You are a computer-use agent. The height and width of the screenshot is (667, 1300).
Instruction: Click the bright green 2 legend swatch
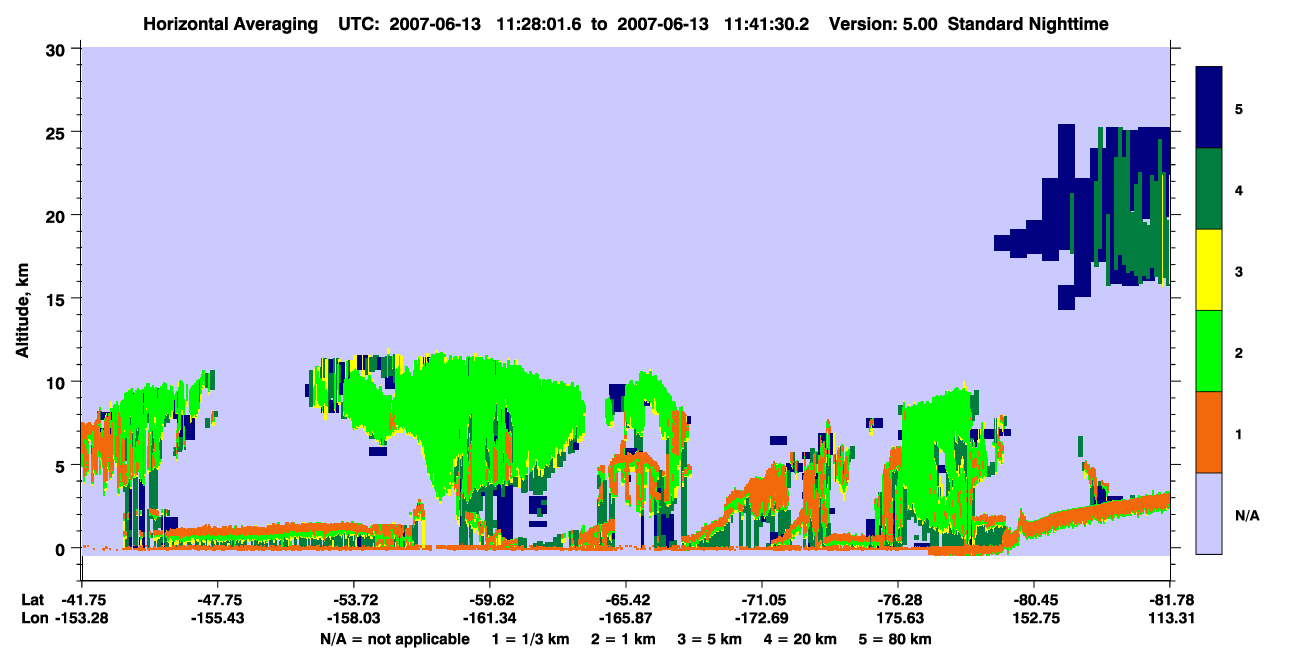(1209, 351)
